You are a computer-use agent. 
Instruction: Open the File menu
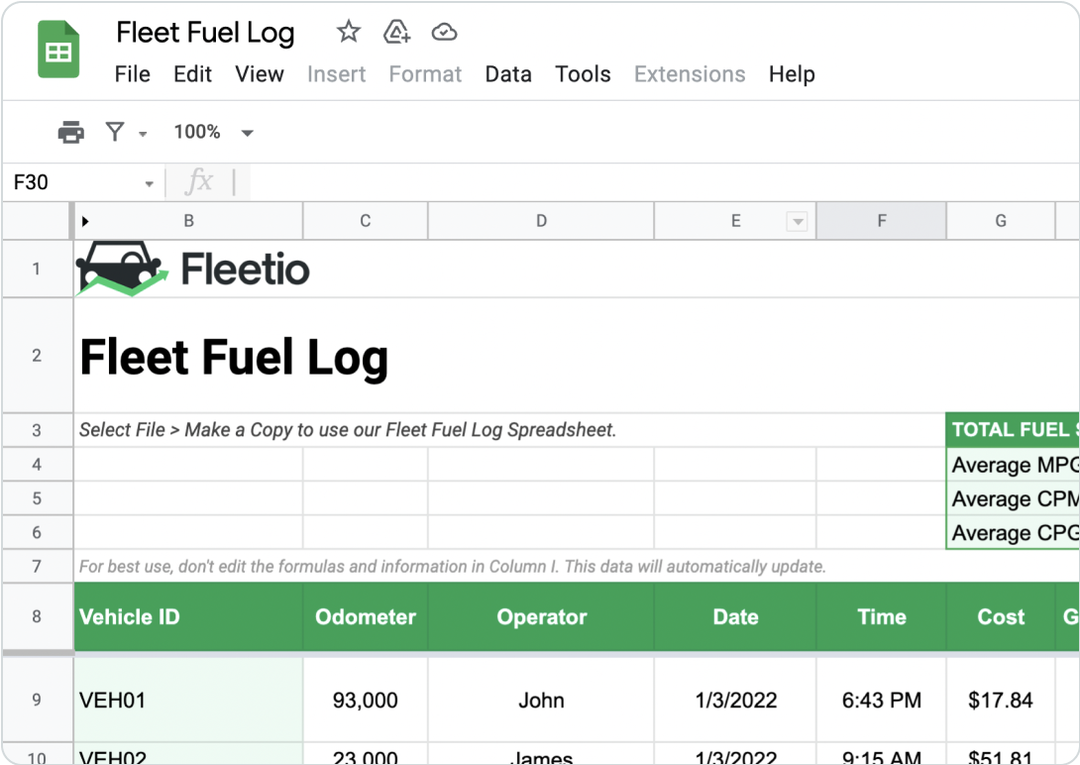coord(132,74)
